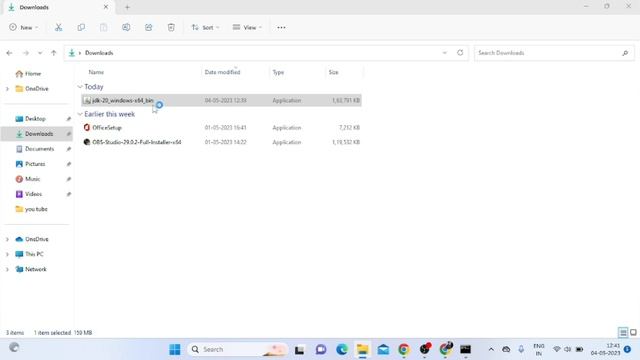Click the microphone tray icon
The image size is (640, 360).
coord(521,349)
